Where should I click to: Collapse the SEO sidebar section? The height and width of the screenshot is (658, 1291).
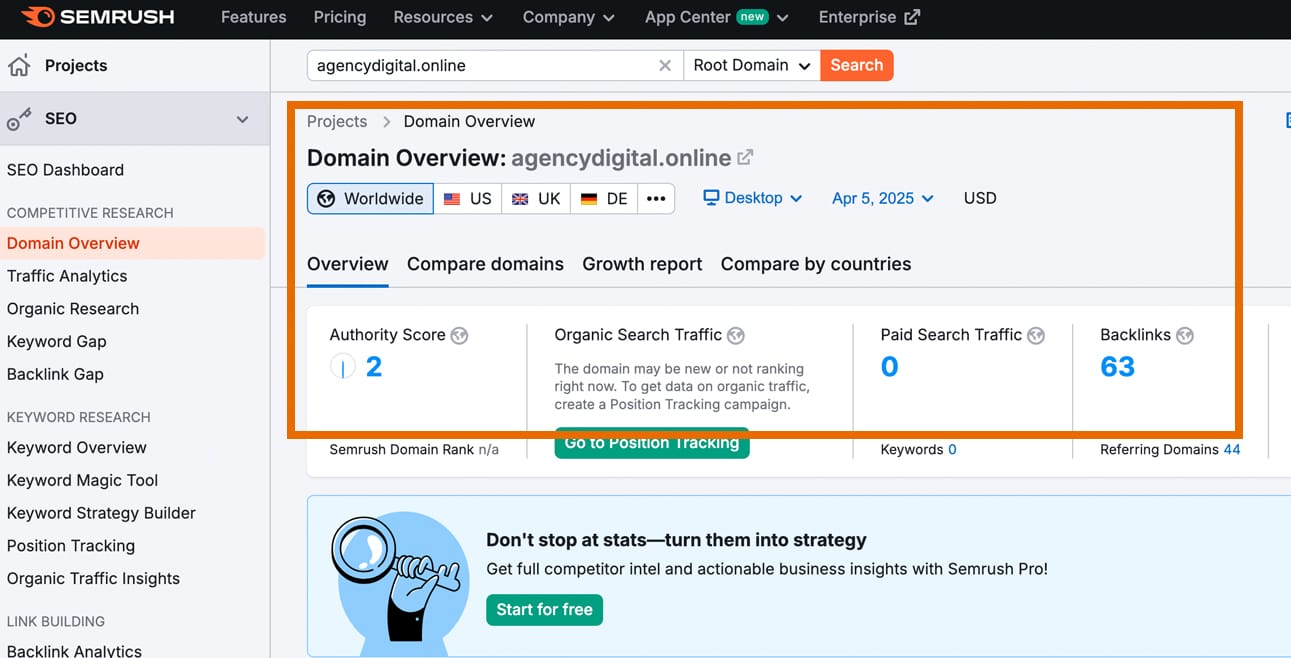(242, 119)
